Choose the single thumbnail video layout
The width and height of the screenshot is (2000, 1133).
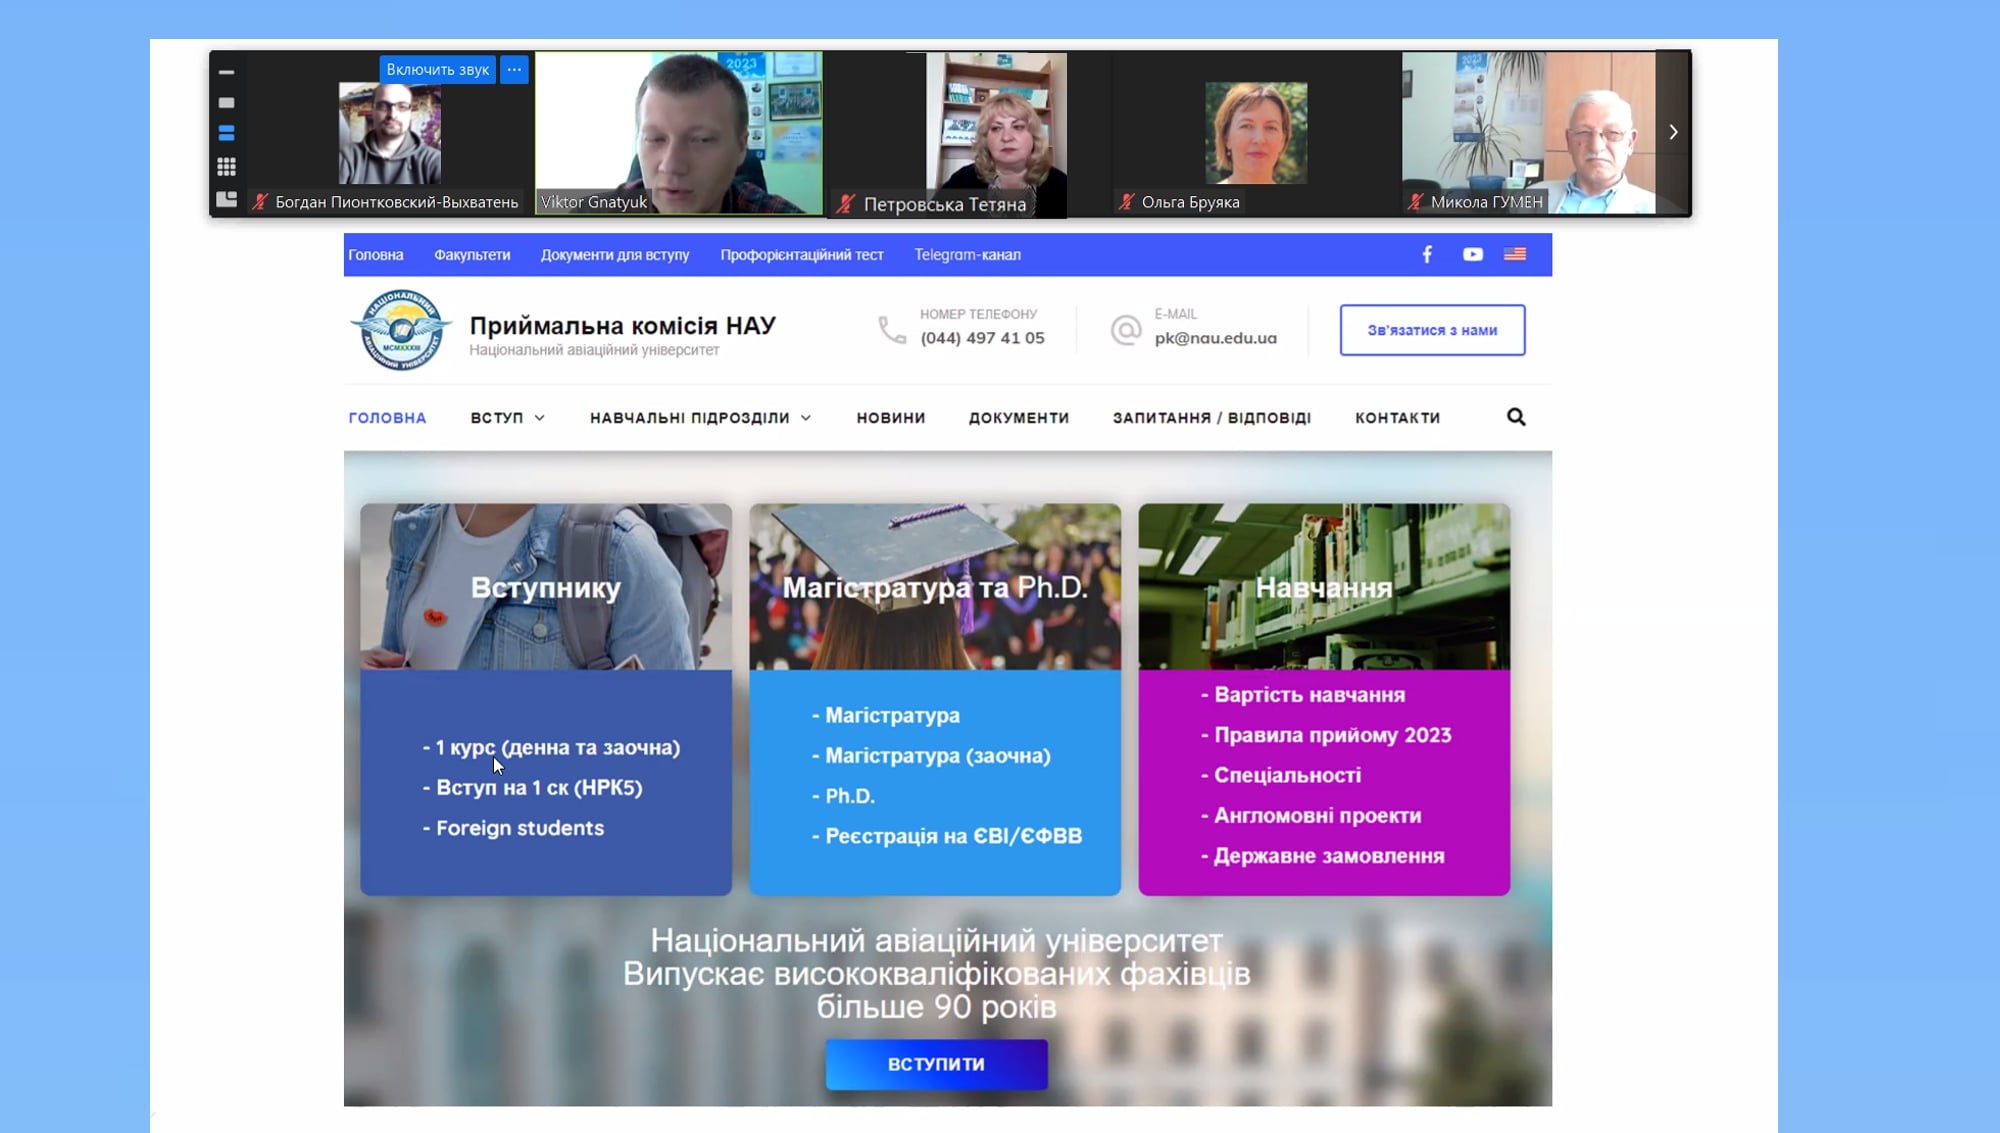click(226, 103)
